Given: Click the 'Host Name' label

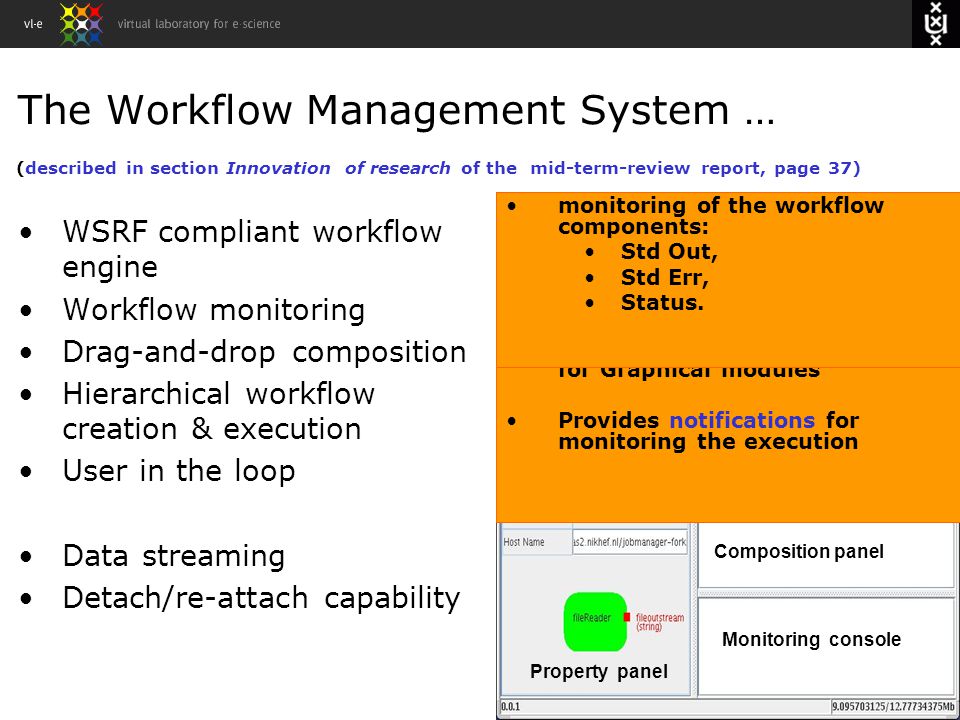Looking at the screenshot, I should click(524, 542).
